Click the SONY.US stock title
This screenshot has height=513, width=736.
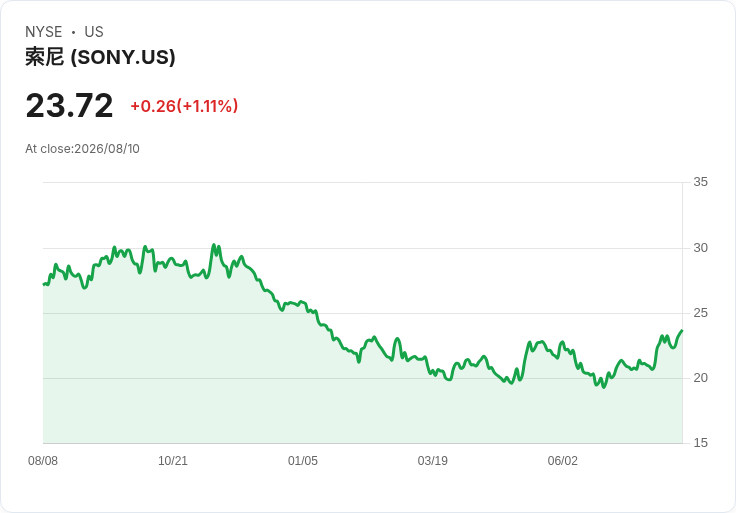coord(100,57)
